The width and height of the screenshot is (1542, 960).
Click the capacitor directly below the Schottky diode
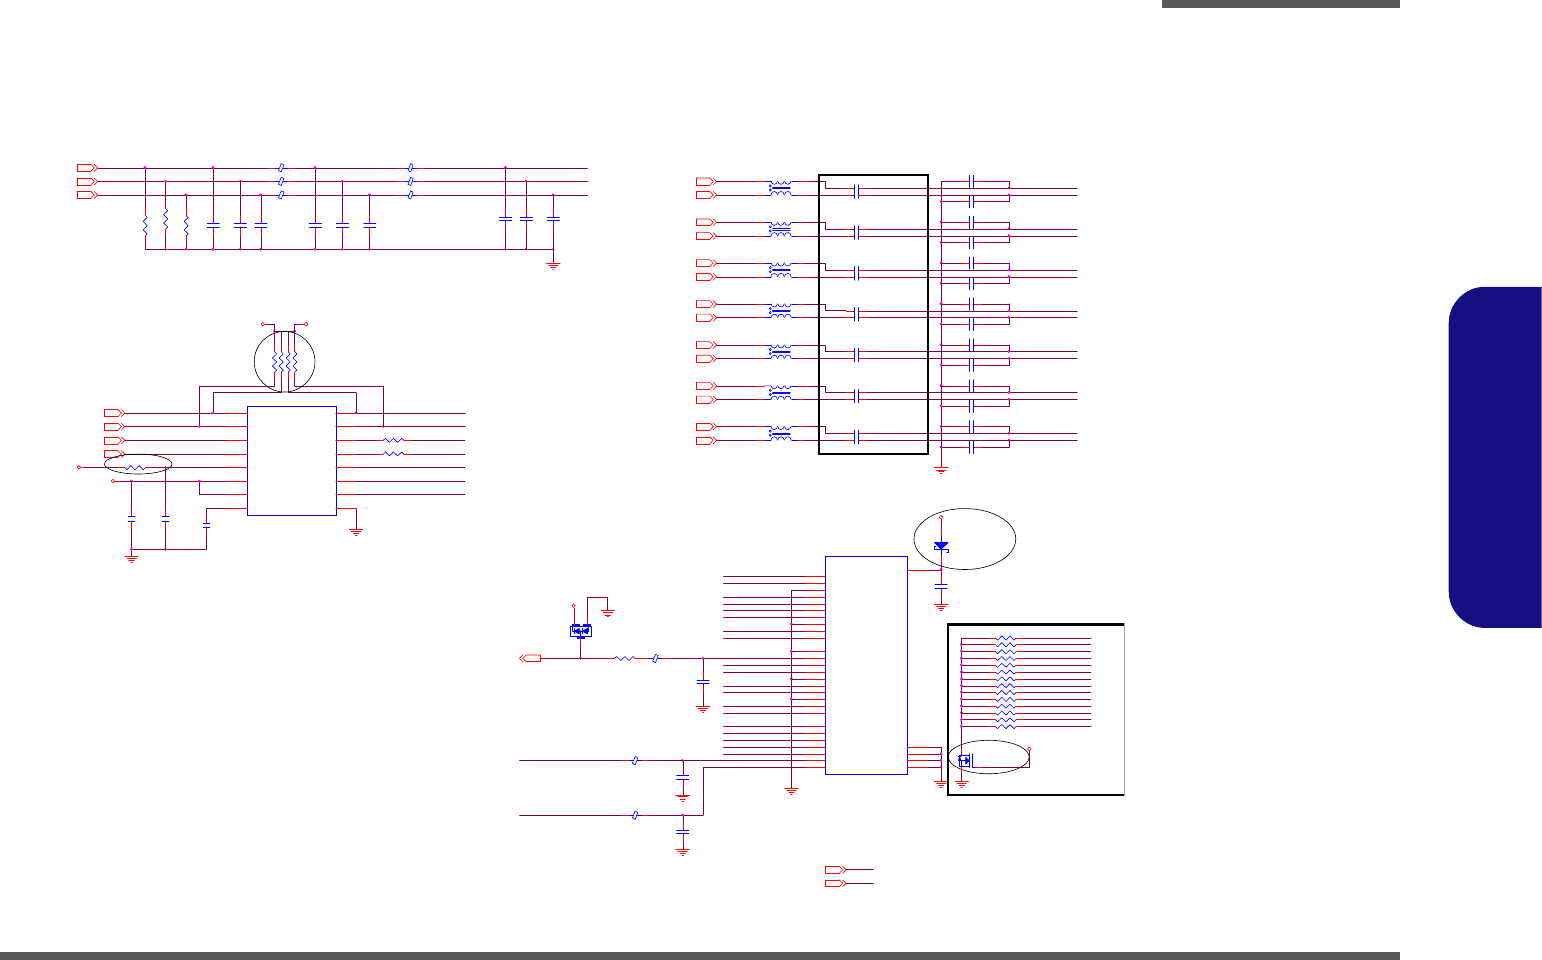pos(940,585)
